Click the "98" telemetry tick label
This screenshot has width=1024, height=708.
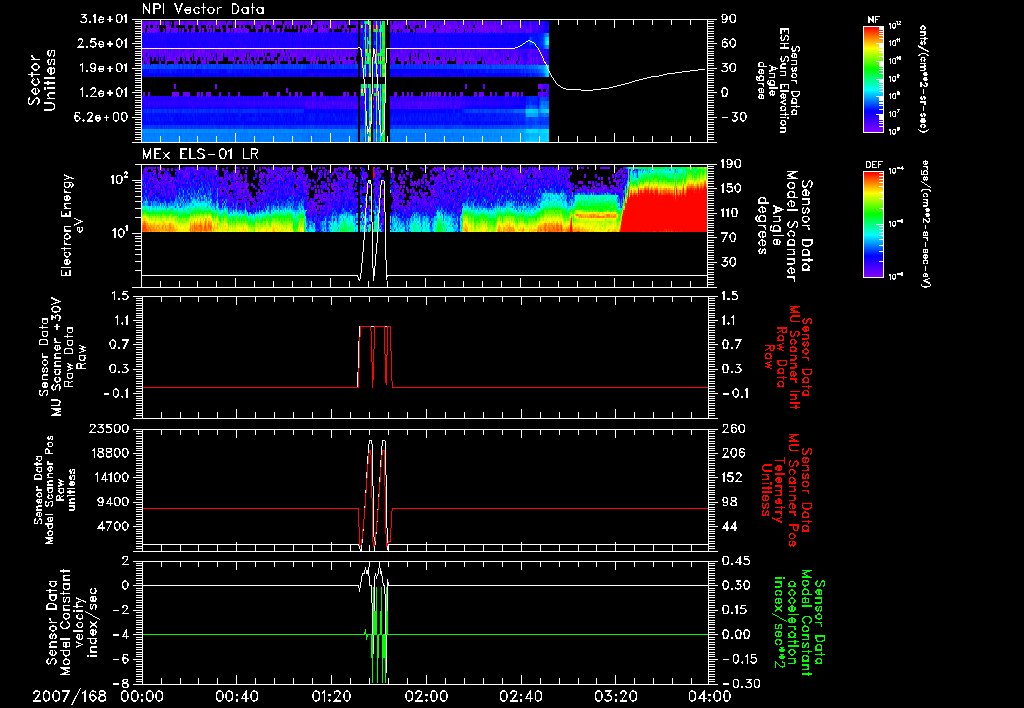(729, 502)
